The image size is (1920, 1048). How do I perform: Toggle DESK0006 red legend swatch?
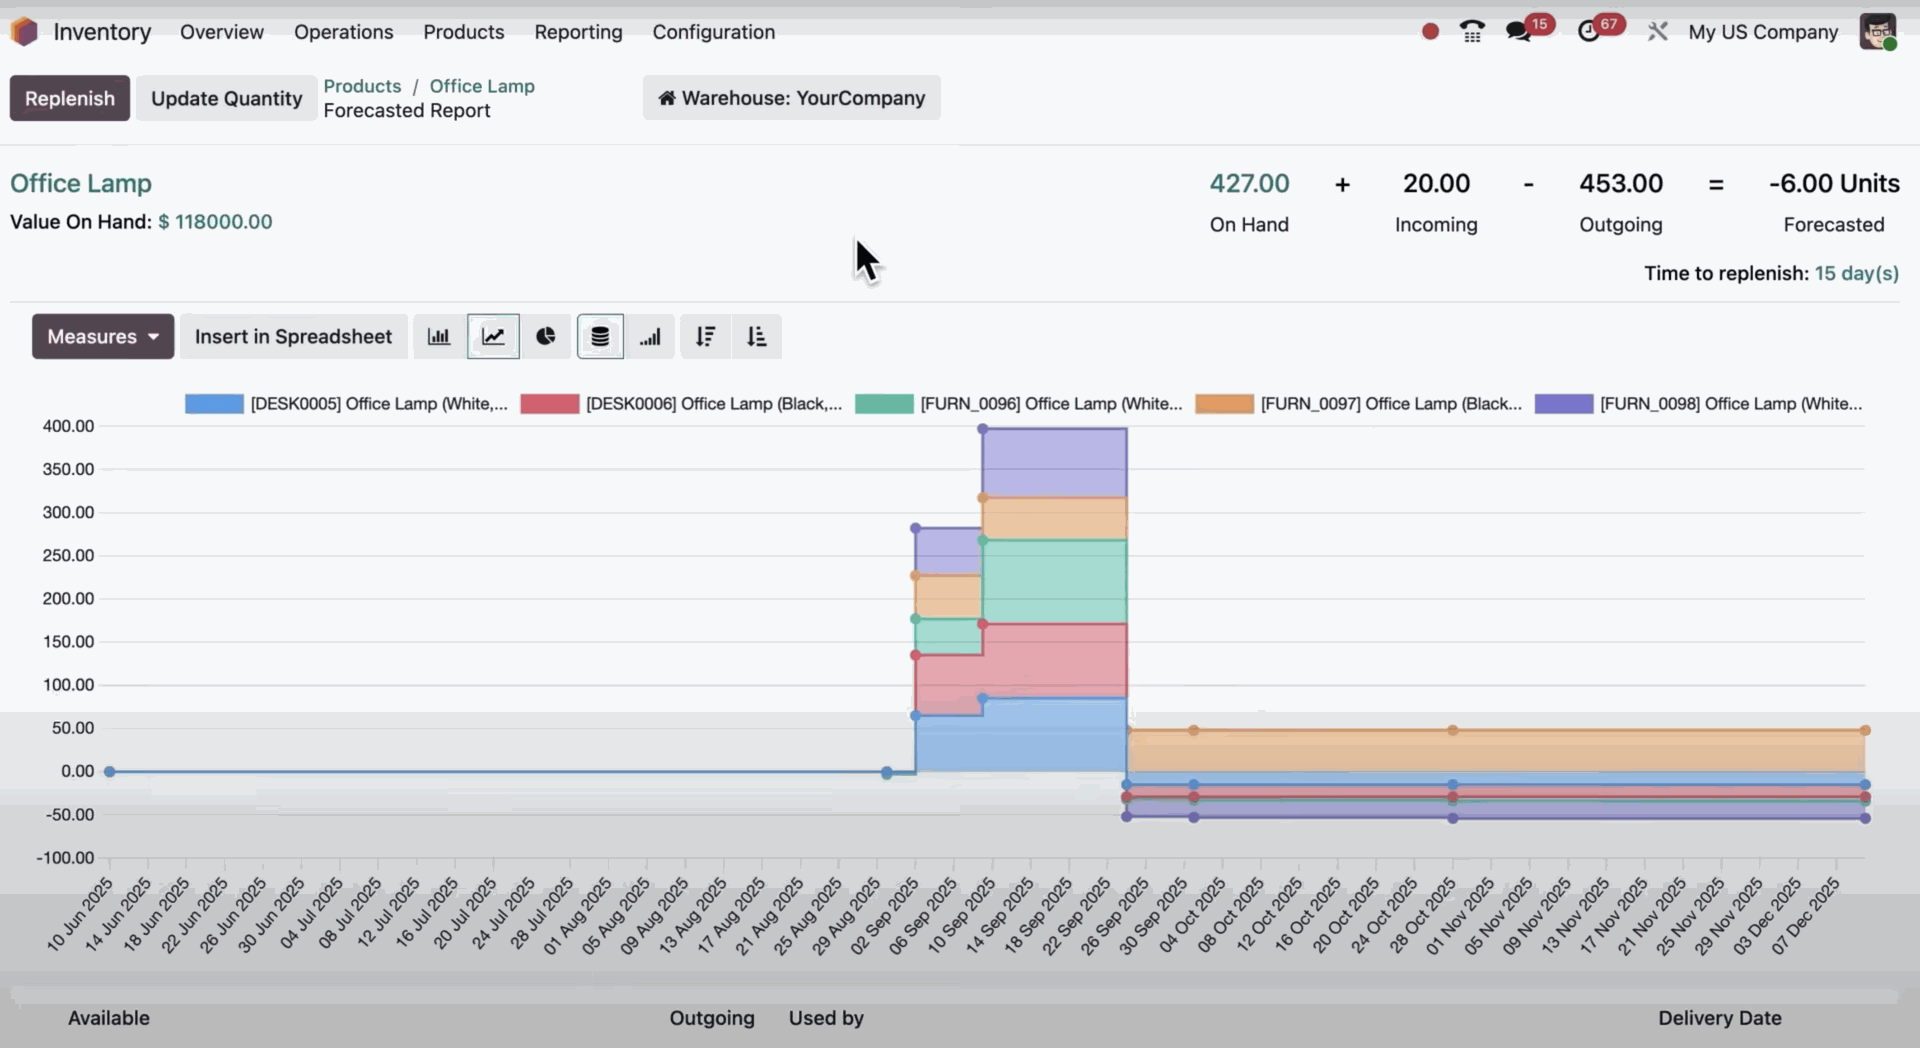tap(550, 404)
